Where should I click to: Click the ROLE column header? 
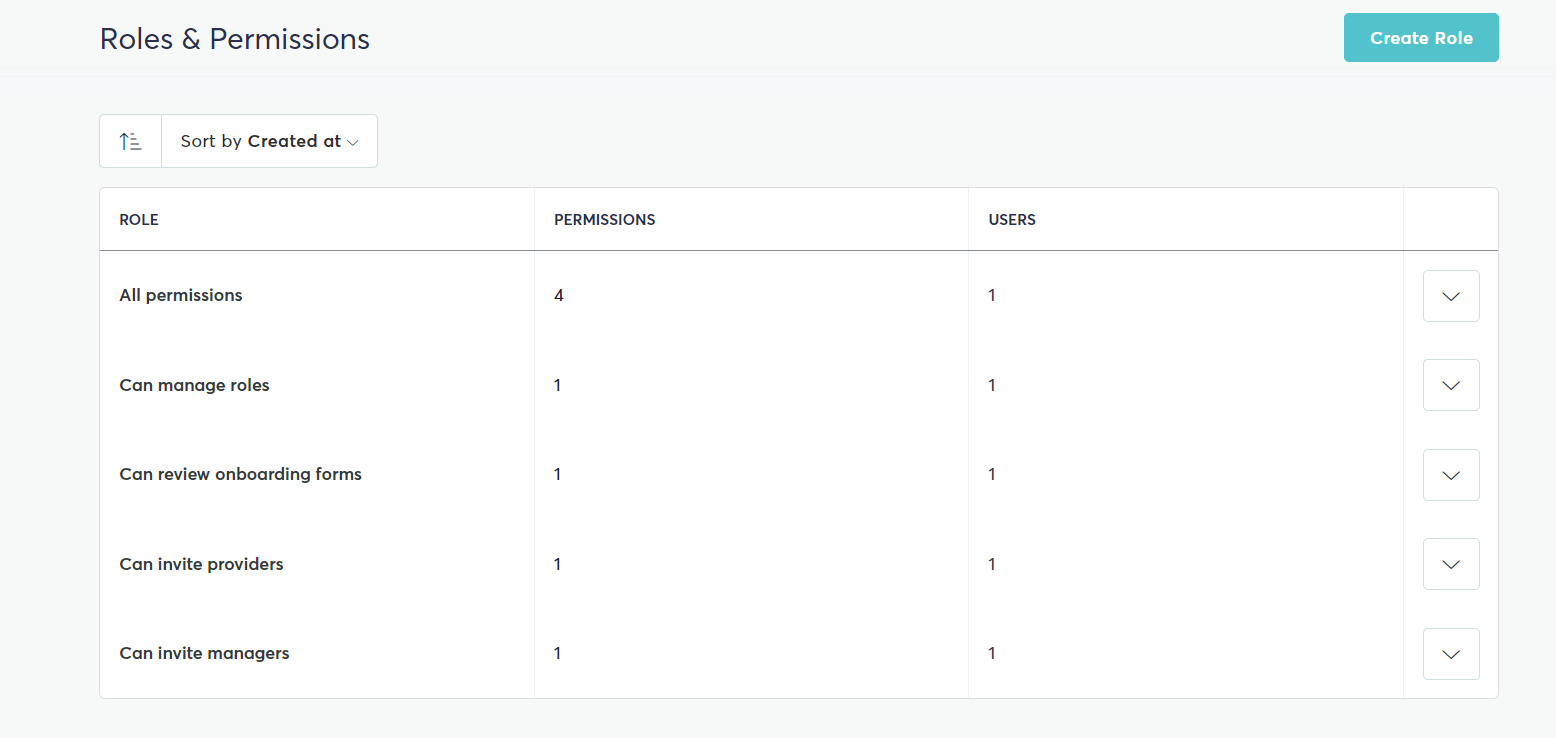pyautogui.click(x=139, y=220)
